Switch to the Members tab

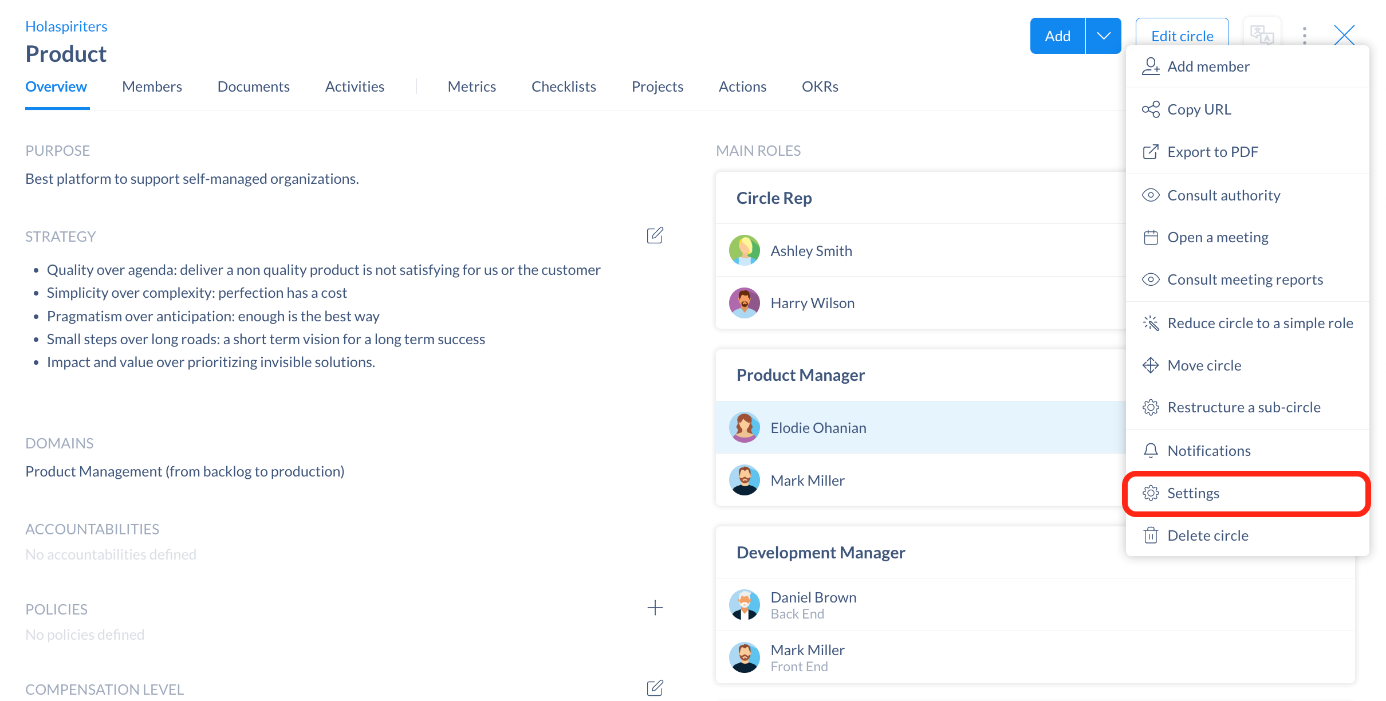pyautogui.click(x=152, y=87)
